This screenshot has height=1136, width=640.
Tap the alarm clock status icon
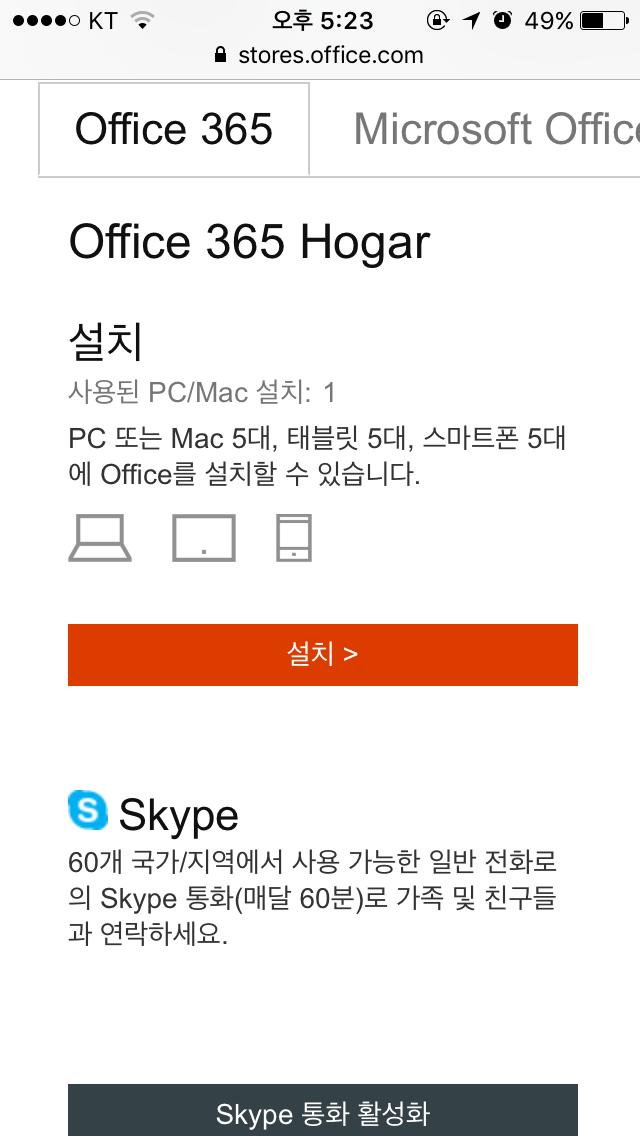click(503, 20)
